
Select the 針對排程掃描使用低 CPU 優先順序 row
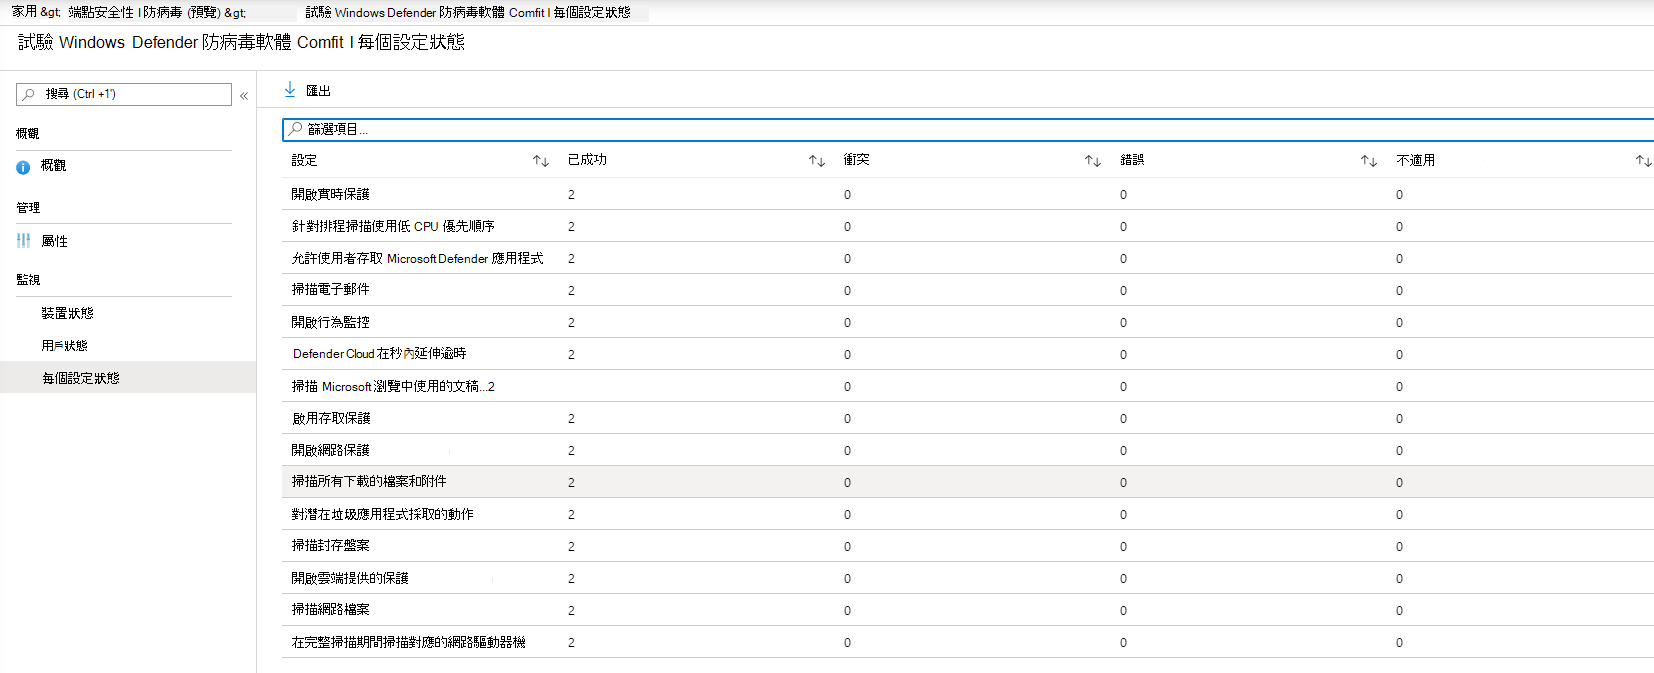(968, 226)
